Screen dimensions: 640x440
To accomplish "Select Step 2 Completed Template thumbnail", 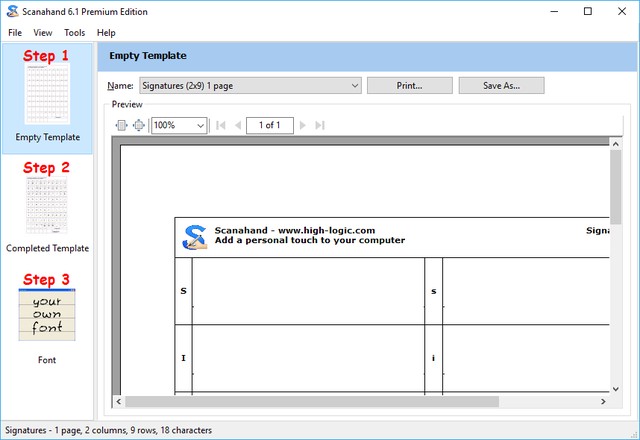I will (47, 205).
